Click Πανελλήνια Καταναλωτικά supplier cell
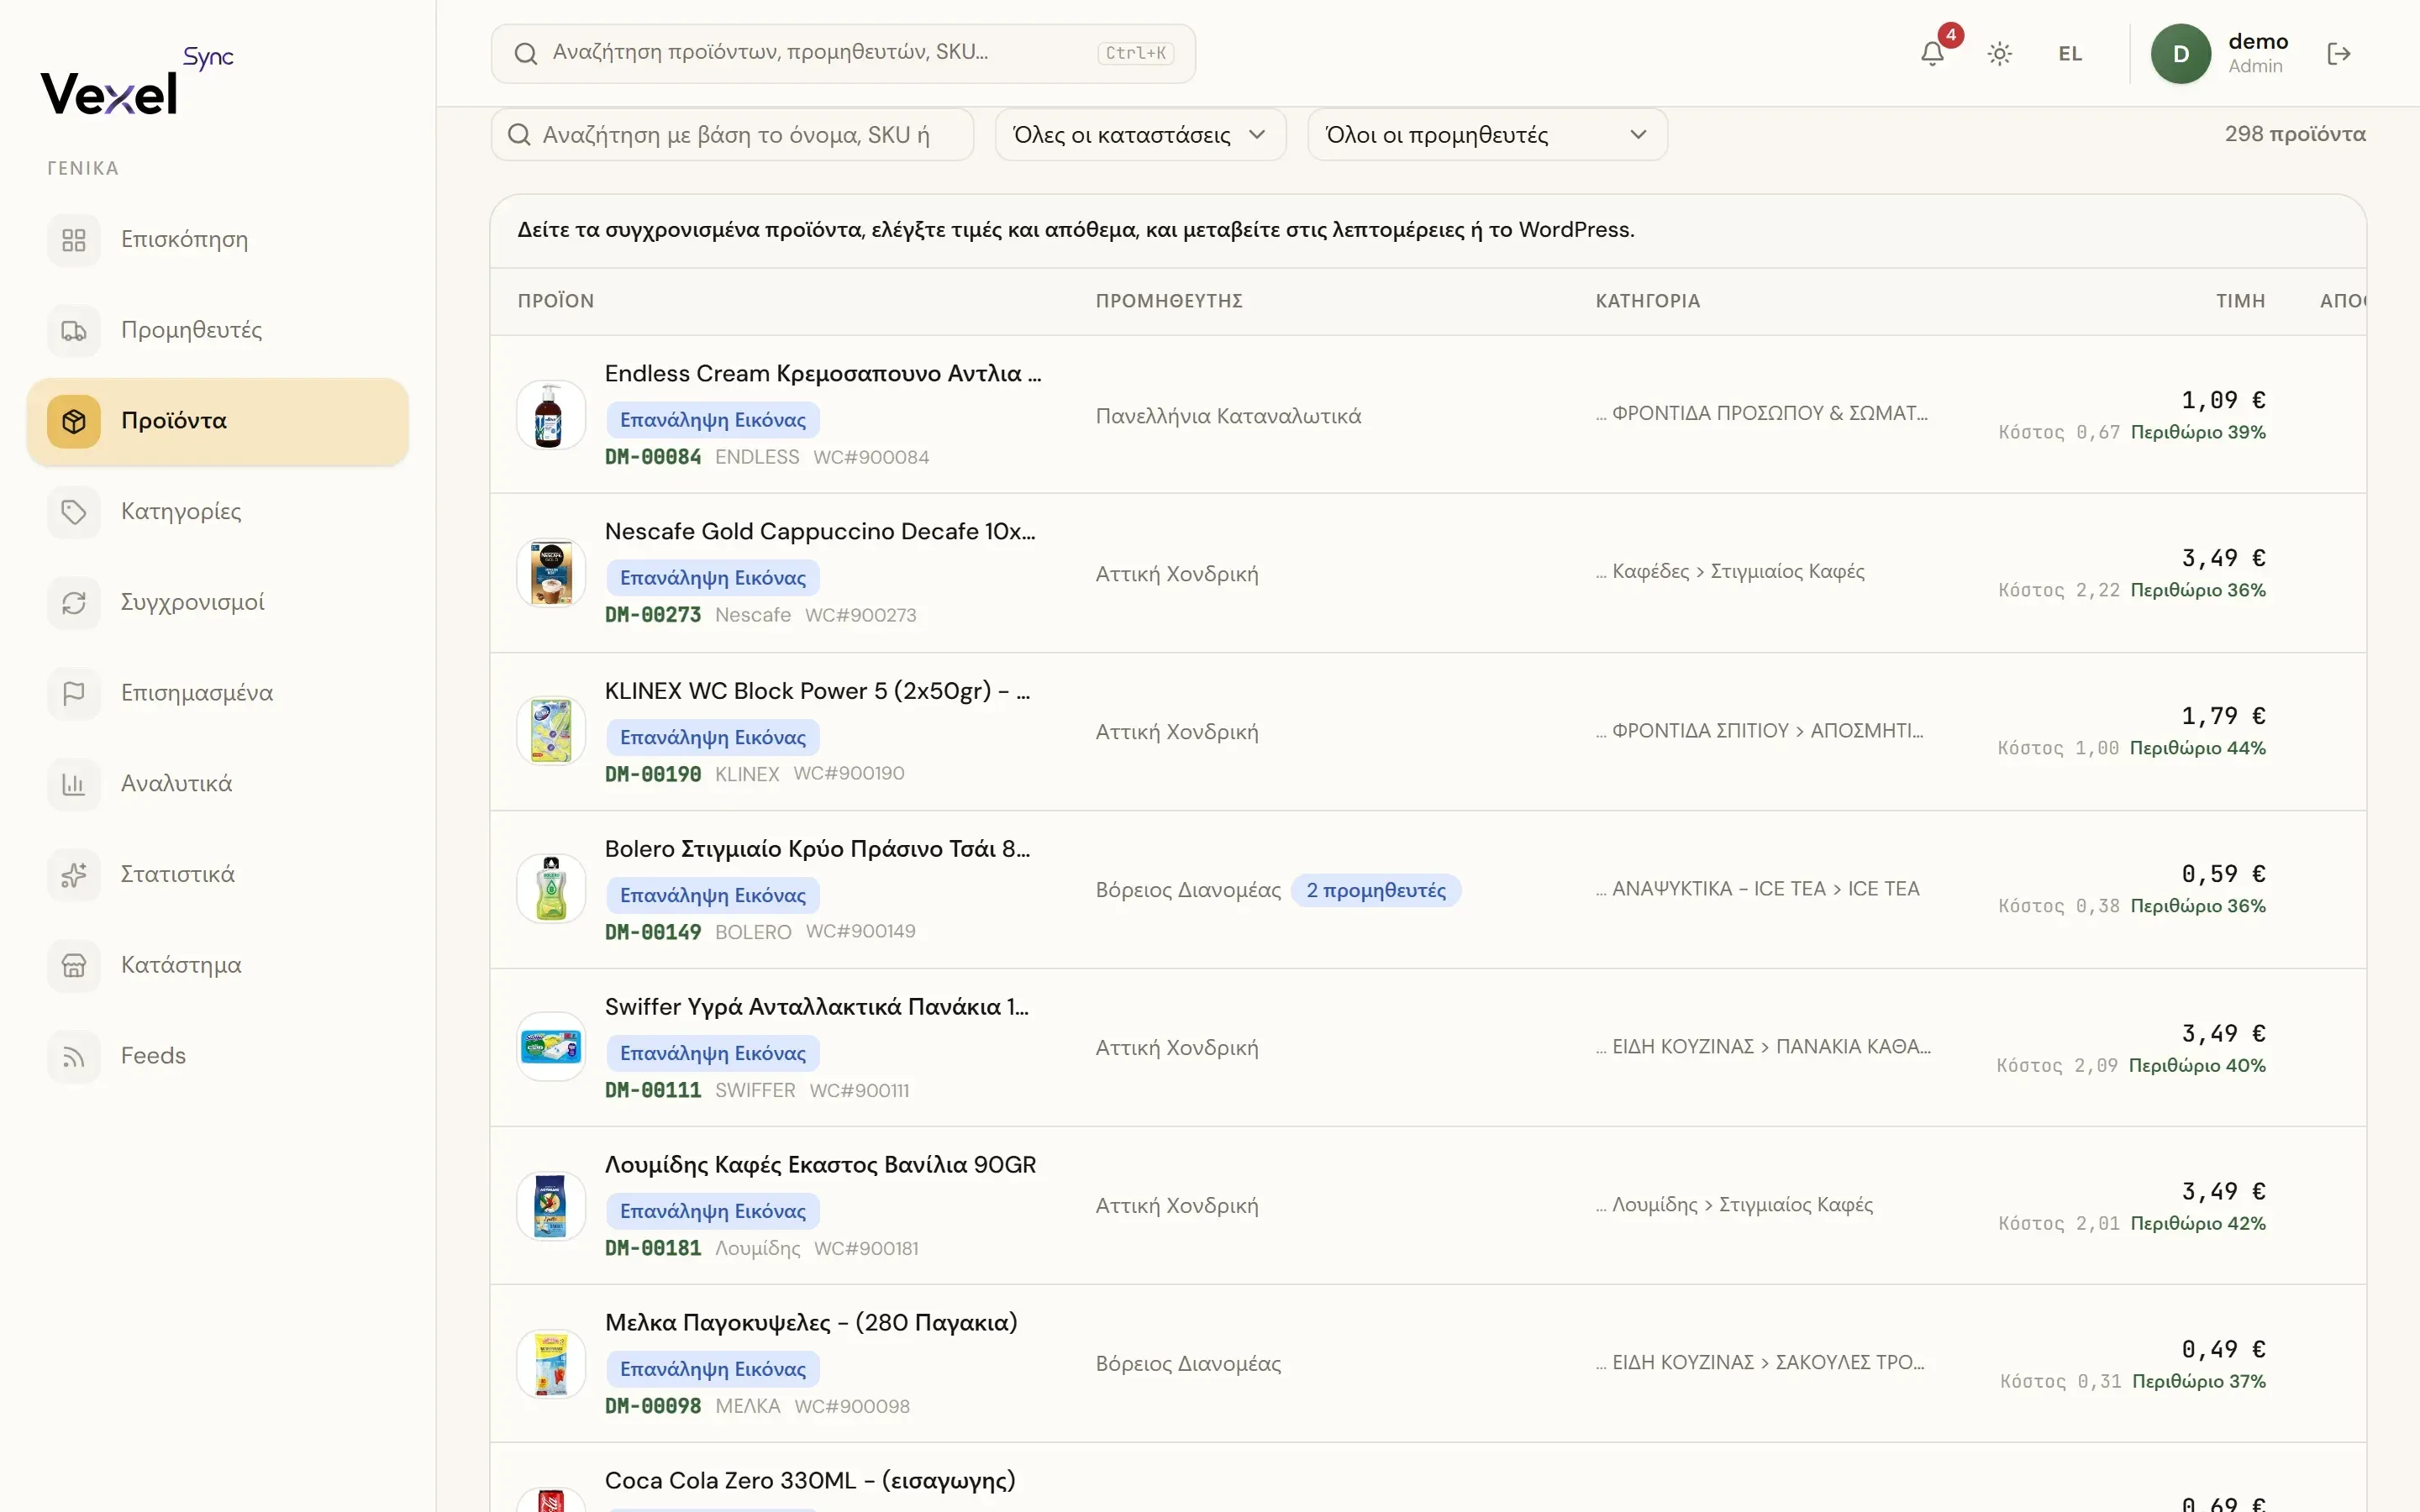 coord(1228,416)
